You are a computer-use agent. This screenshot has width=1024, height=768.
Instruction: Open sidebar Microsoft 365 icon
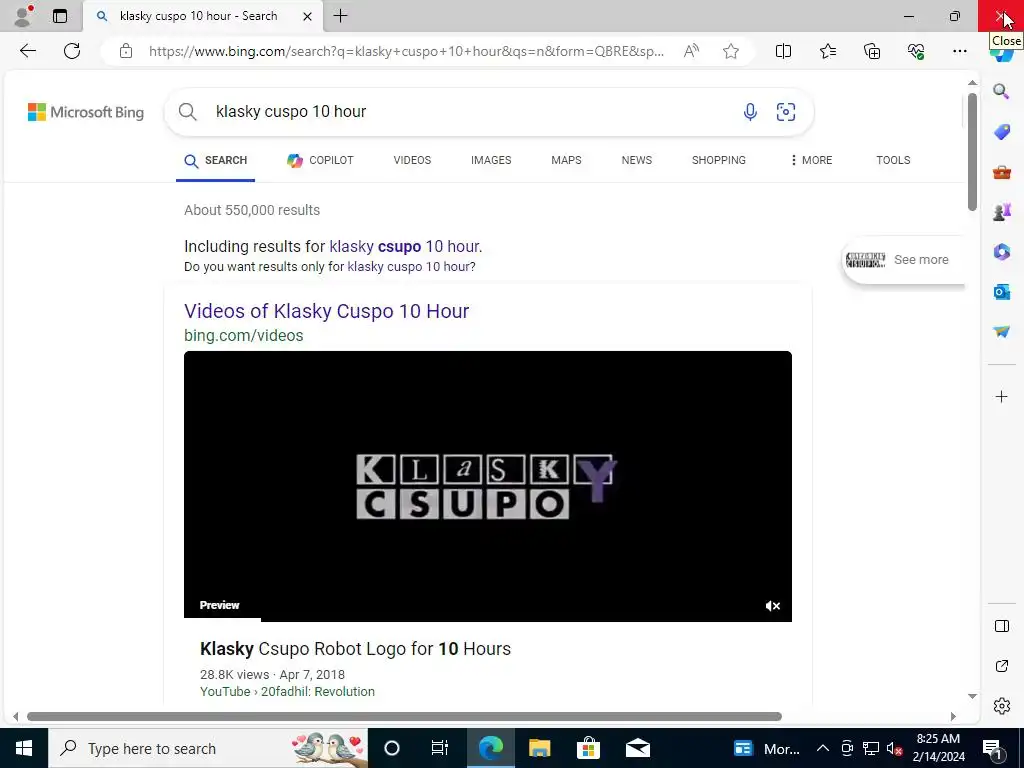[x=1001, y=251]
